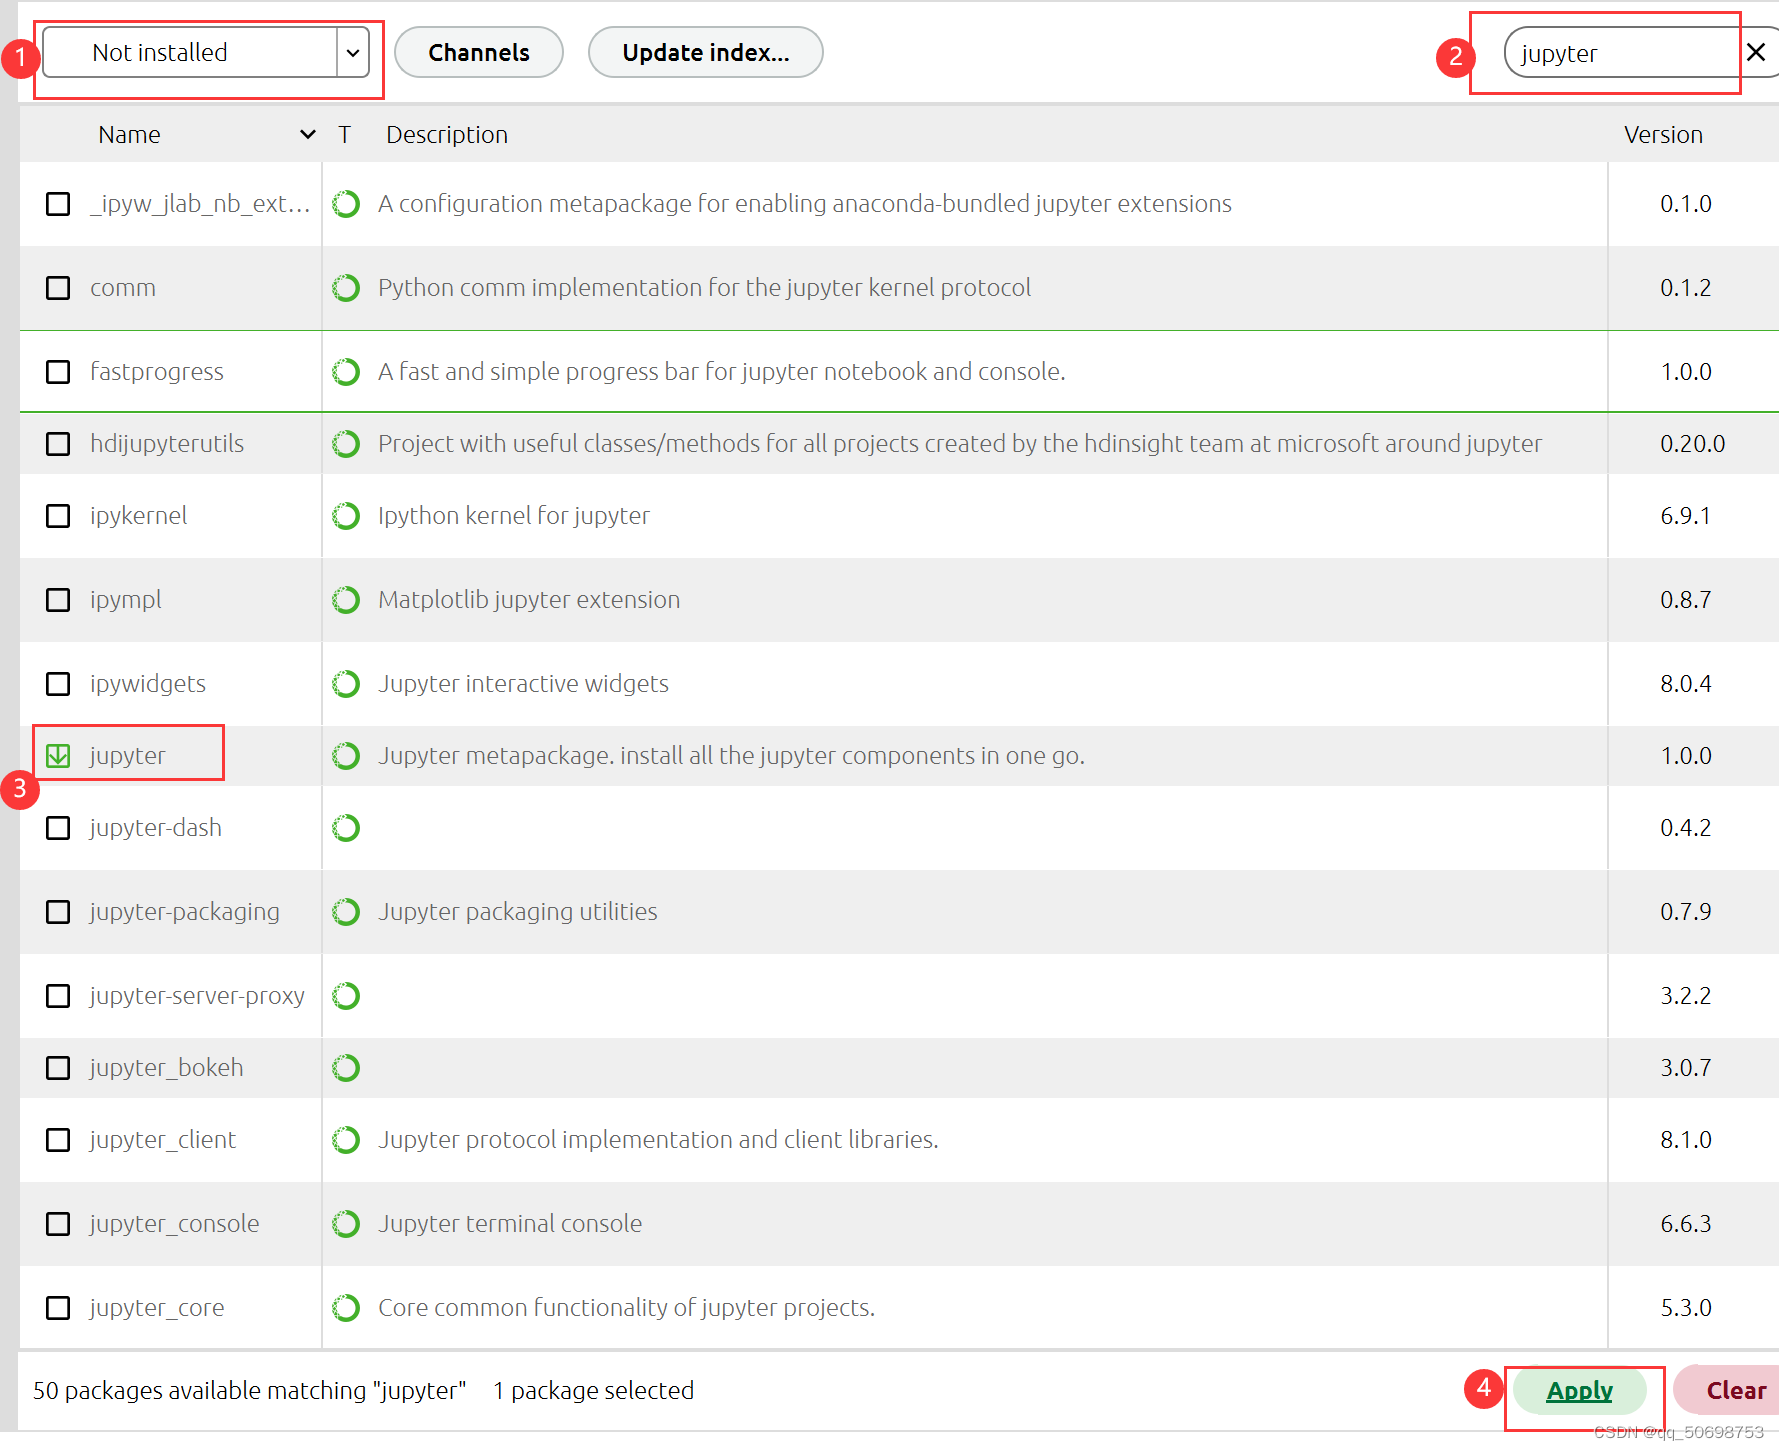Click the type icon in the ipympl row
Viewport: 1779px width, 1450px height.
[x=346, y=600]
